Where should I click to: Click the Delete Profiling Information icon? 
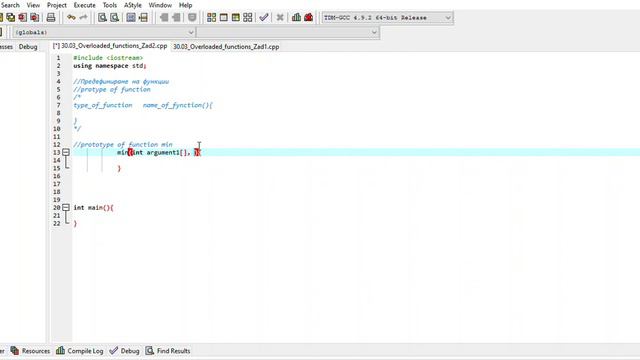point(309,17)
